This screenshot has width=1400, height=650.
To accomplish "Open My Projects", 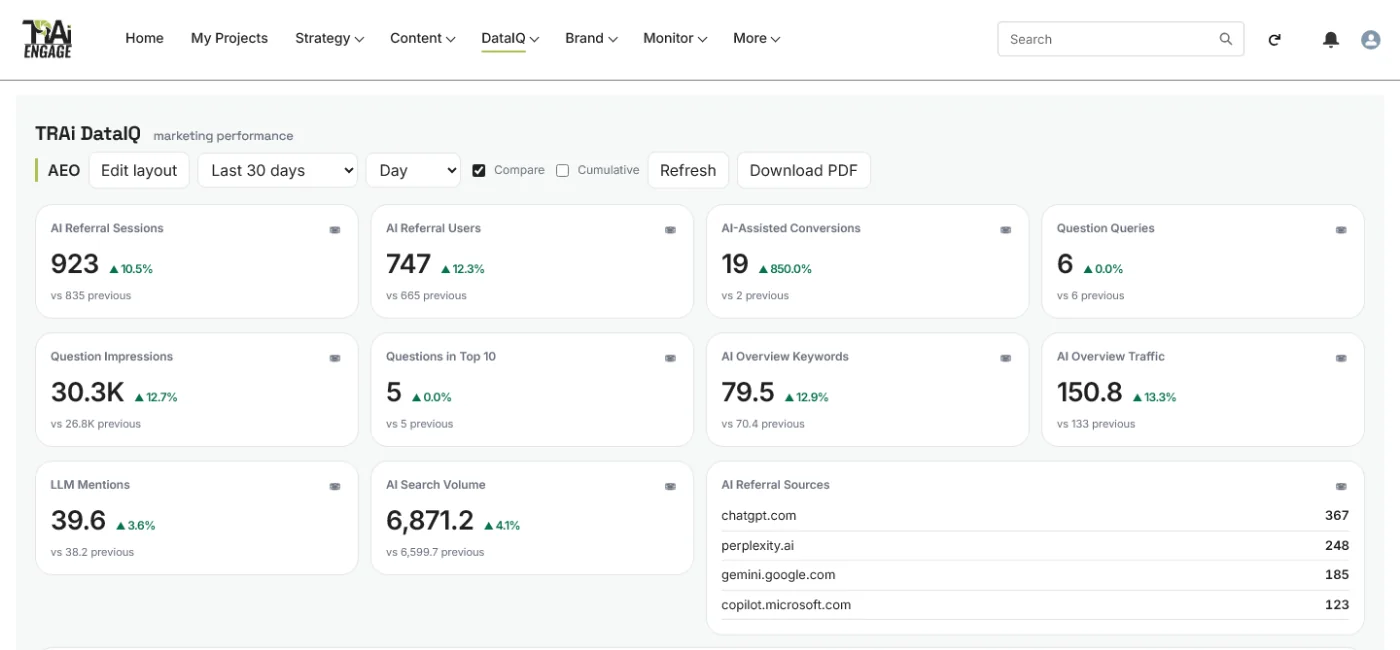I will click(229, 38).
